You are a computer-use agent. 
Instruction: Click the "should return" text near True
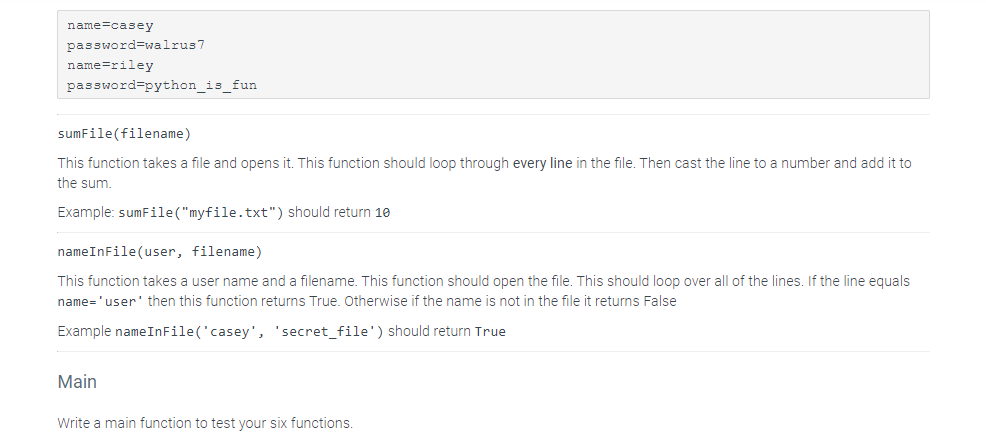[429, 331]
